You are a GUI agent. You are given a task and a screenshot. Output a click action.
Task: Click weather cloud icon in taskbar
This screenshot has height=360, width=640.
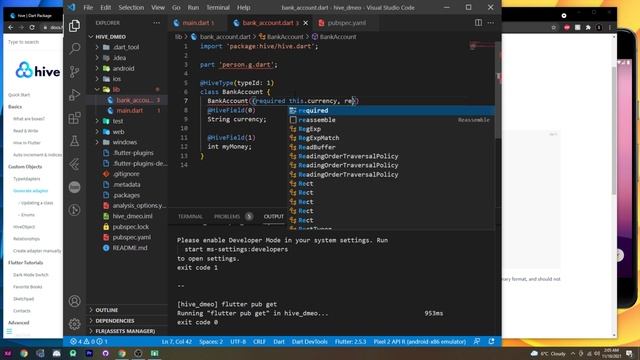click(534, 353)
